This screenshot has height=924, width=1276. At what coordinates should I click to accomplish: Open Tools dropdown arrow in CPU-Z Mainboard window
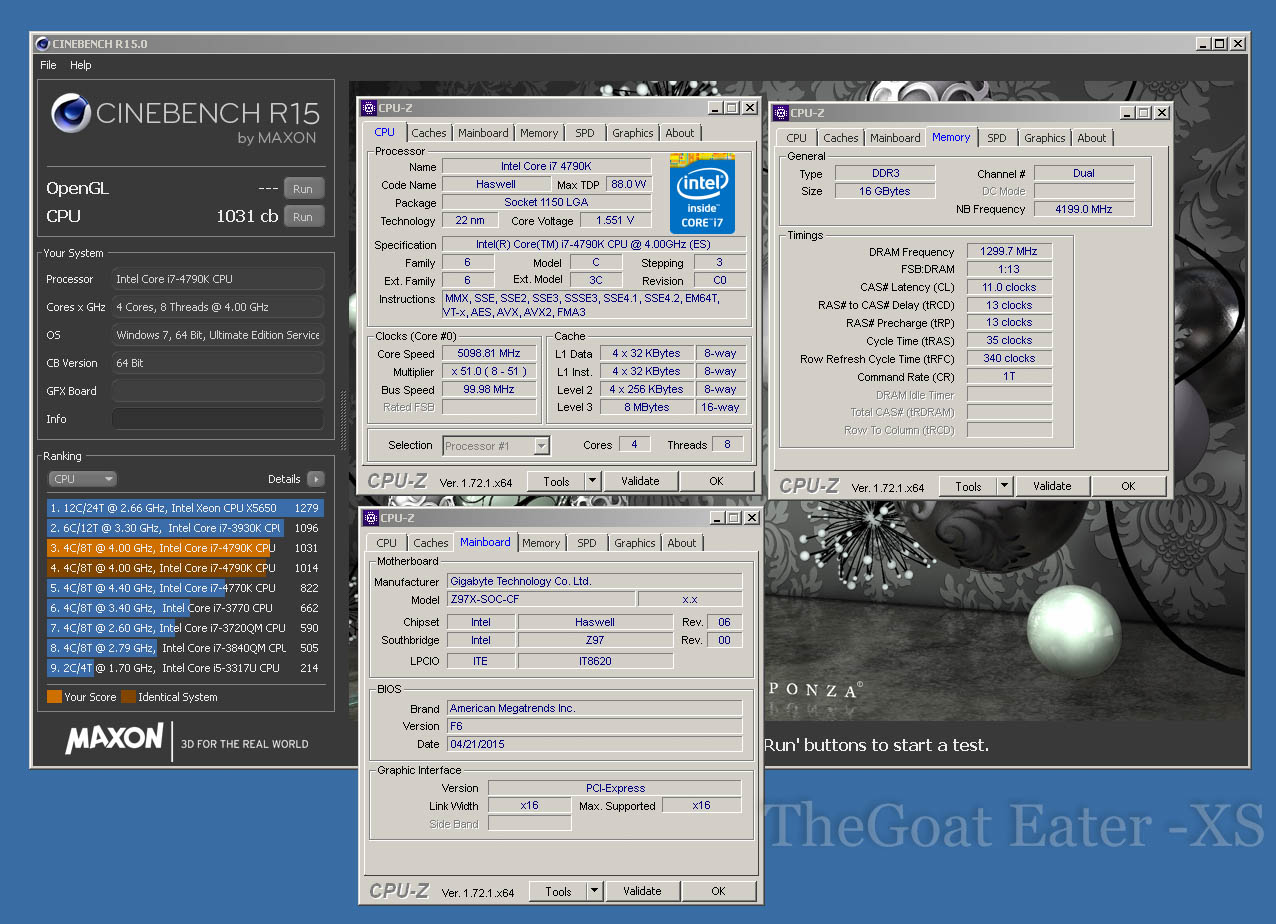pyautogui.click(x=594, y=891)
